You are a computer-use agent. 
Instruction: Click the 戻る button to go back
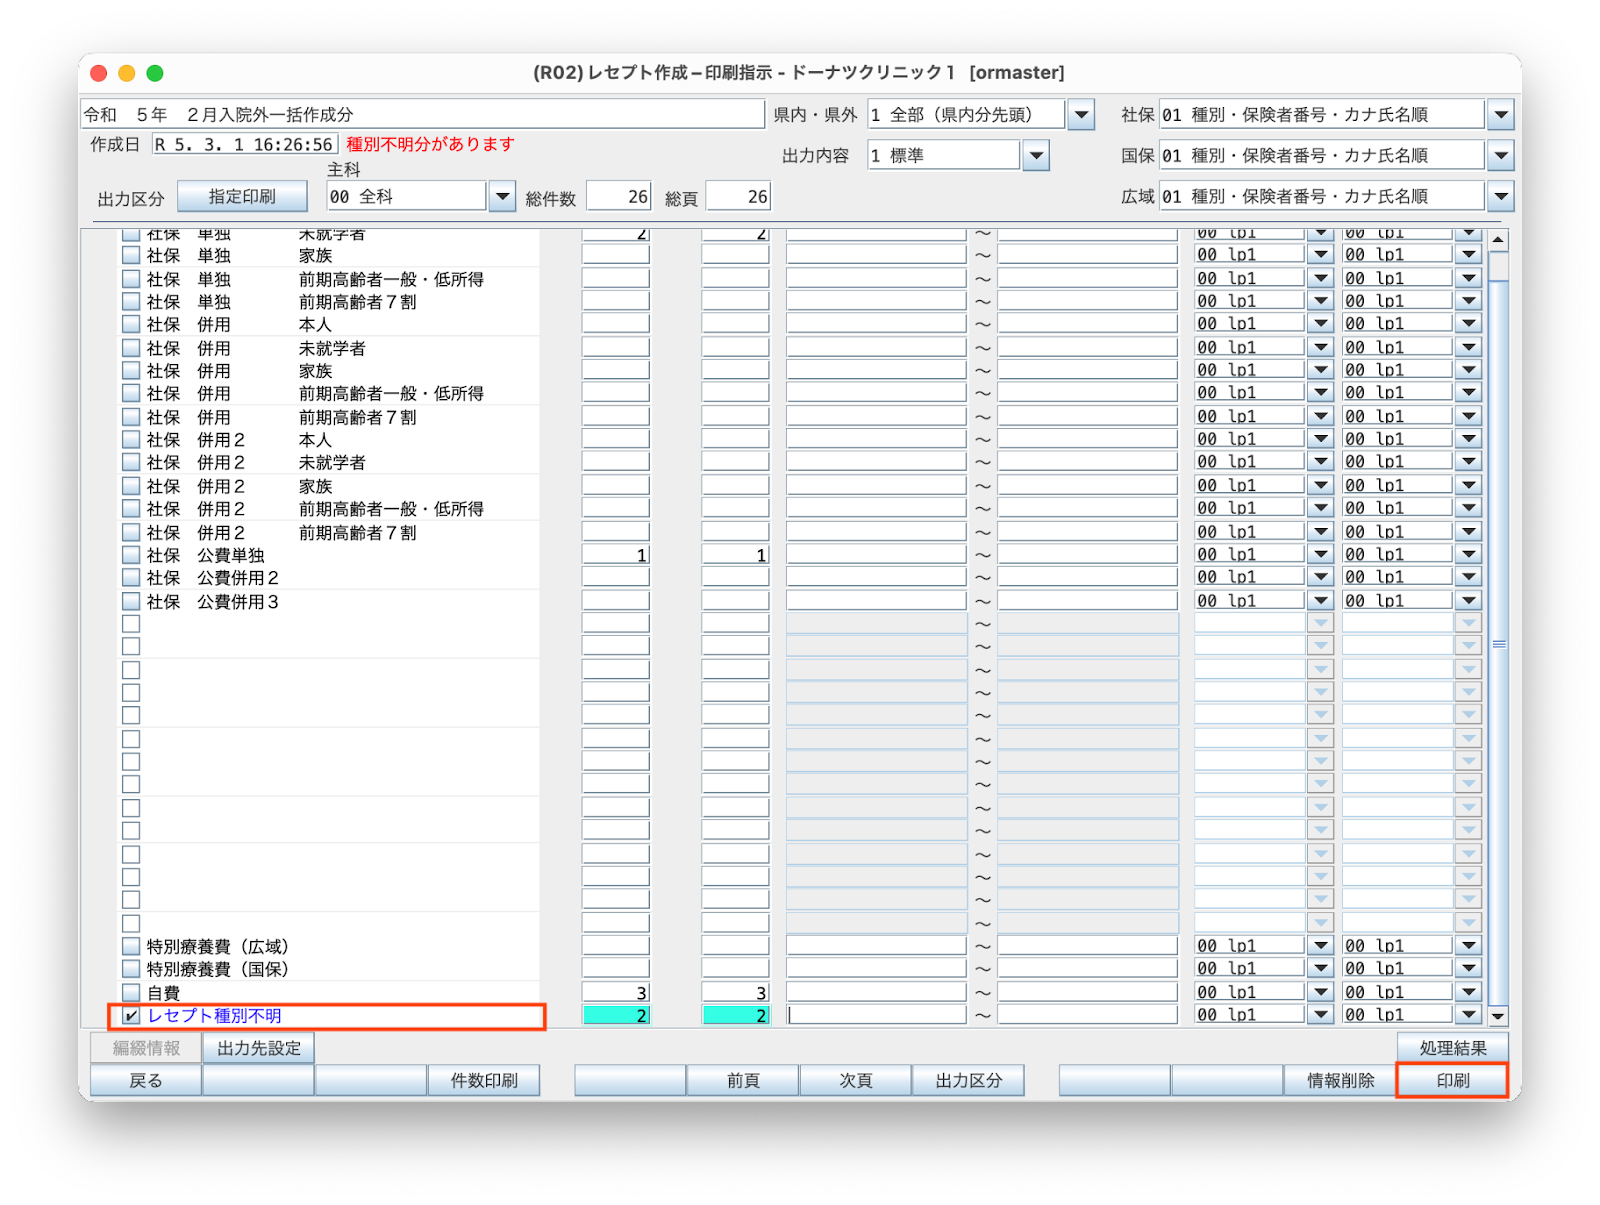pos(144,1080)
